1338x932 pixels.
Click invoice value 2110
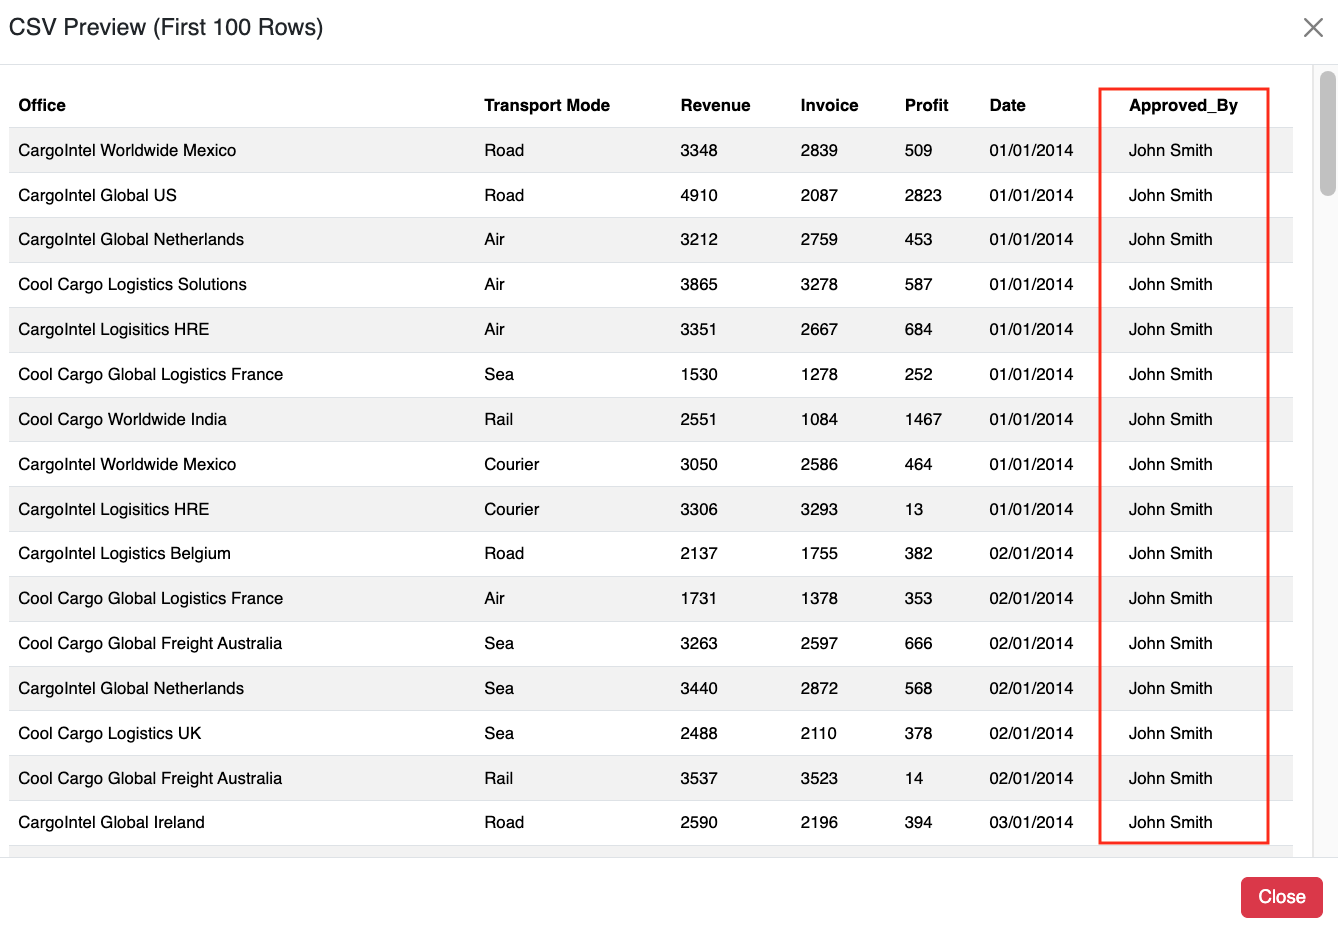point(819,733)
